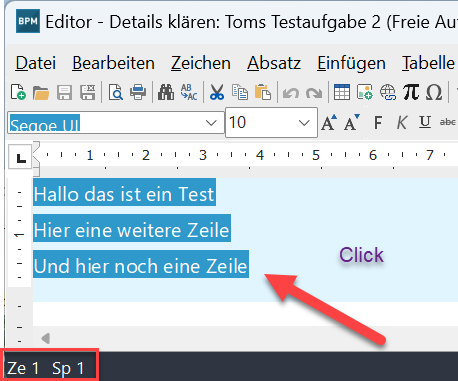Paste from the clipboard

pyautogui.click(x=263, y=92)
